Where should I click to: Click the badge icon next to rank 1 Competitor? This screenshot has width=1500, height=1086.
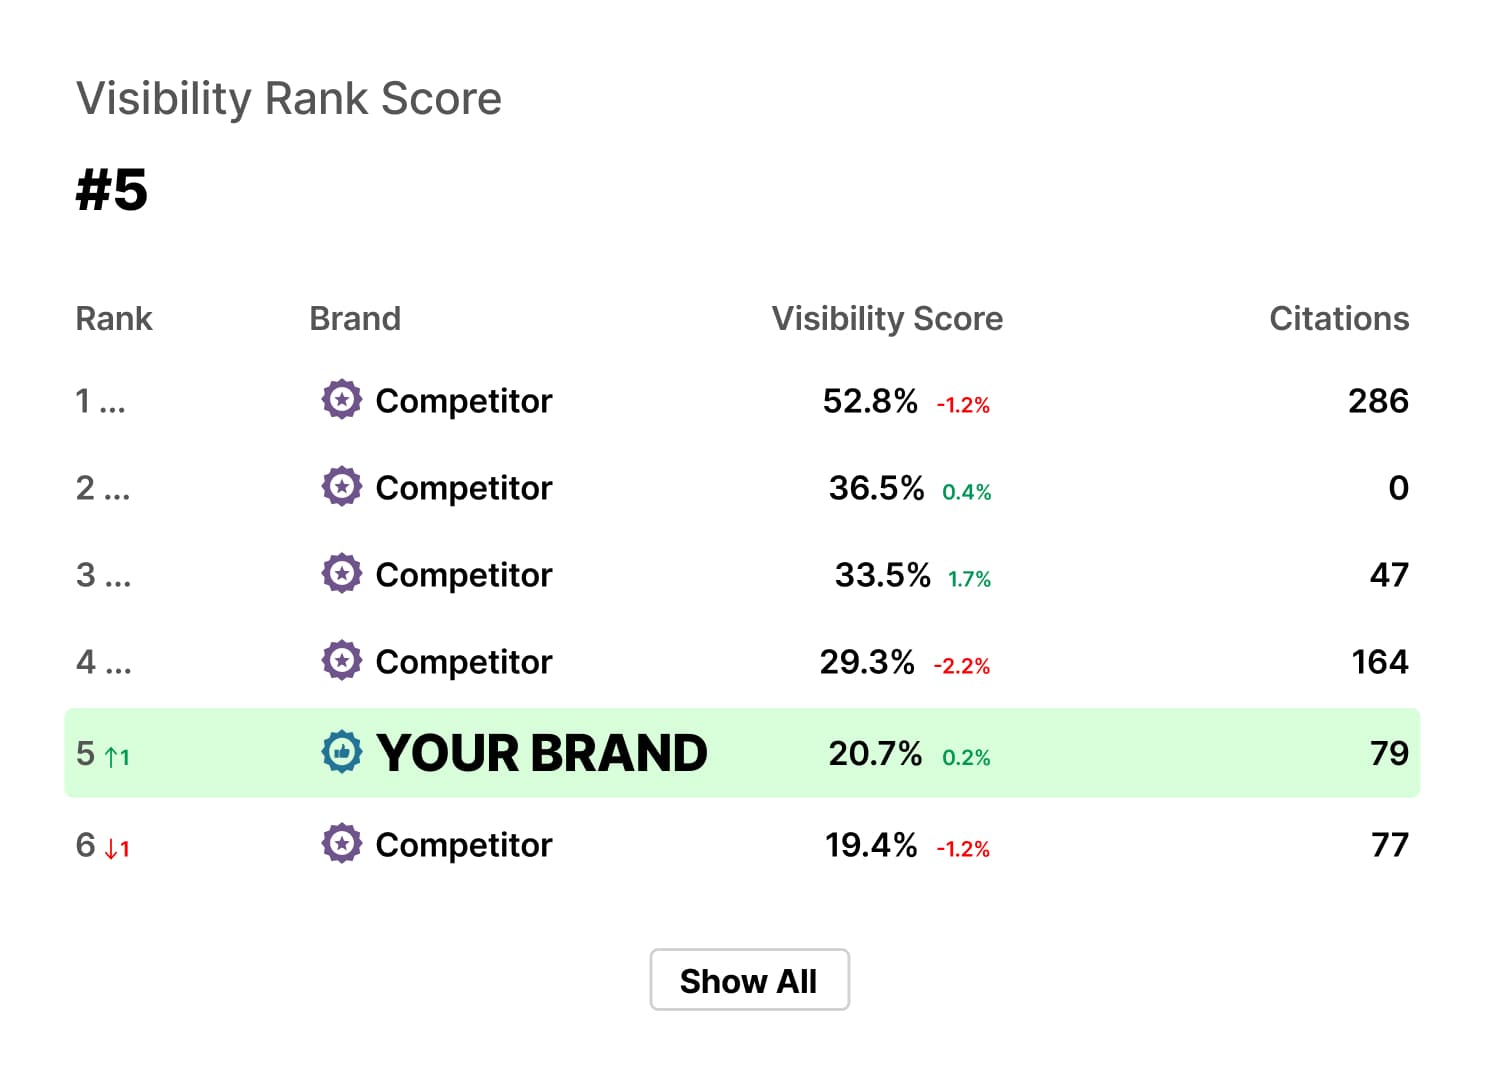pos(341,400)
